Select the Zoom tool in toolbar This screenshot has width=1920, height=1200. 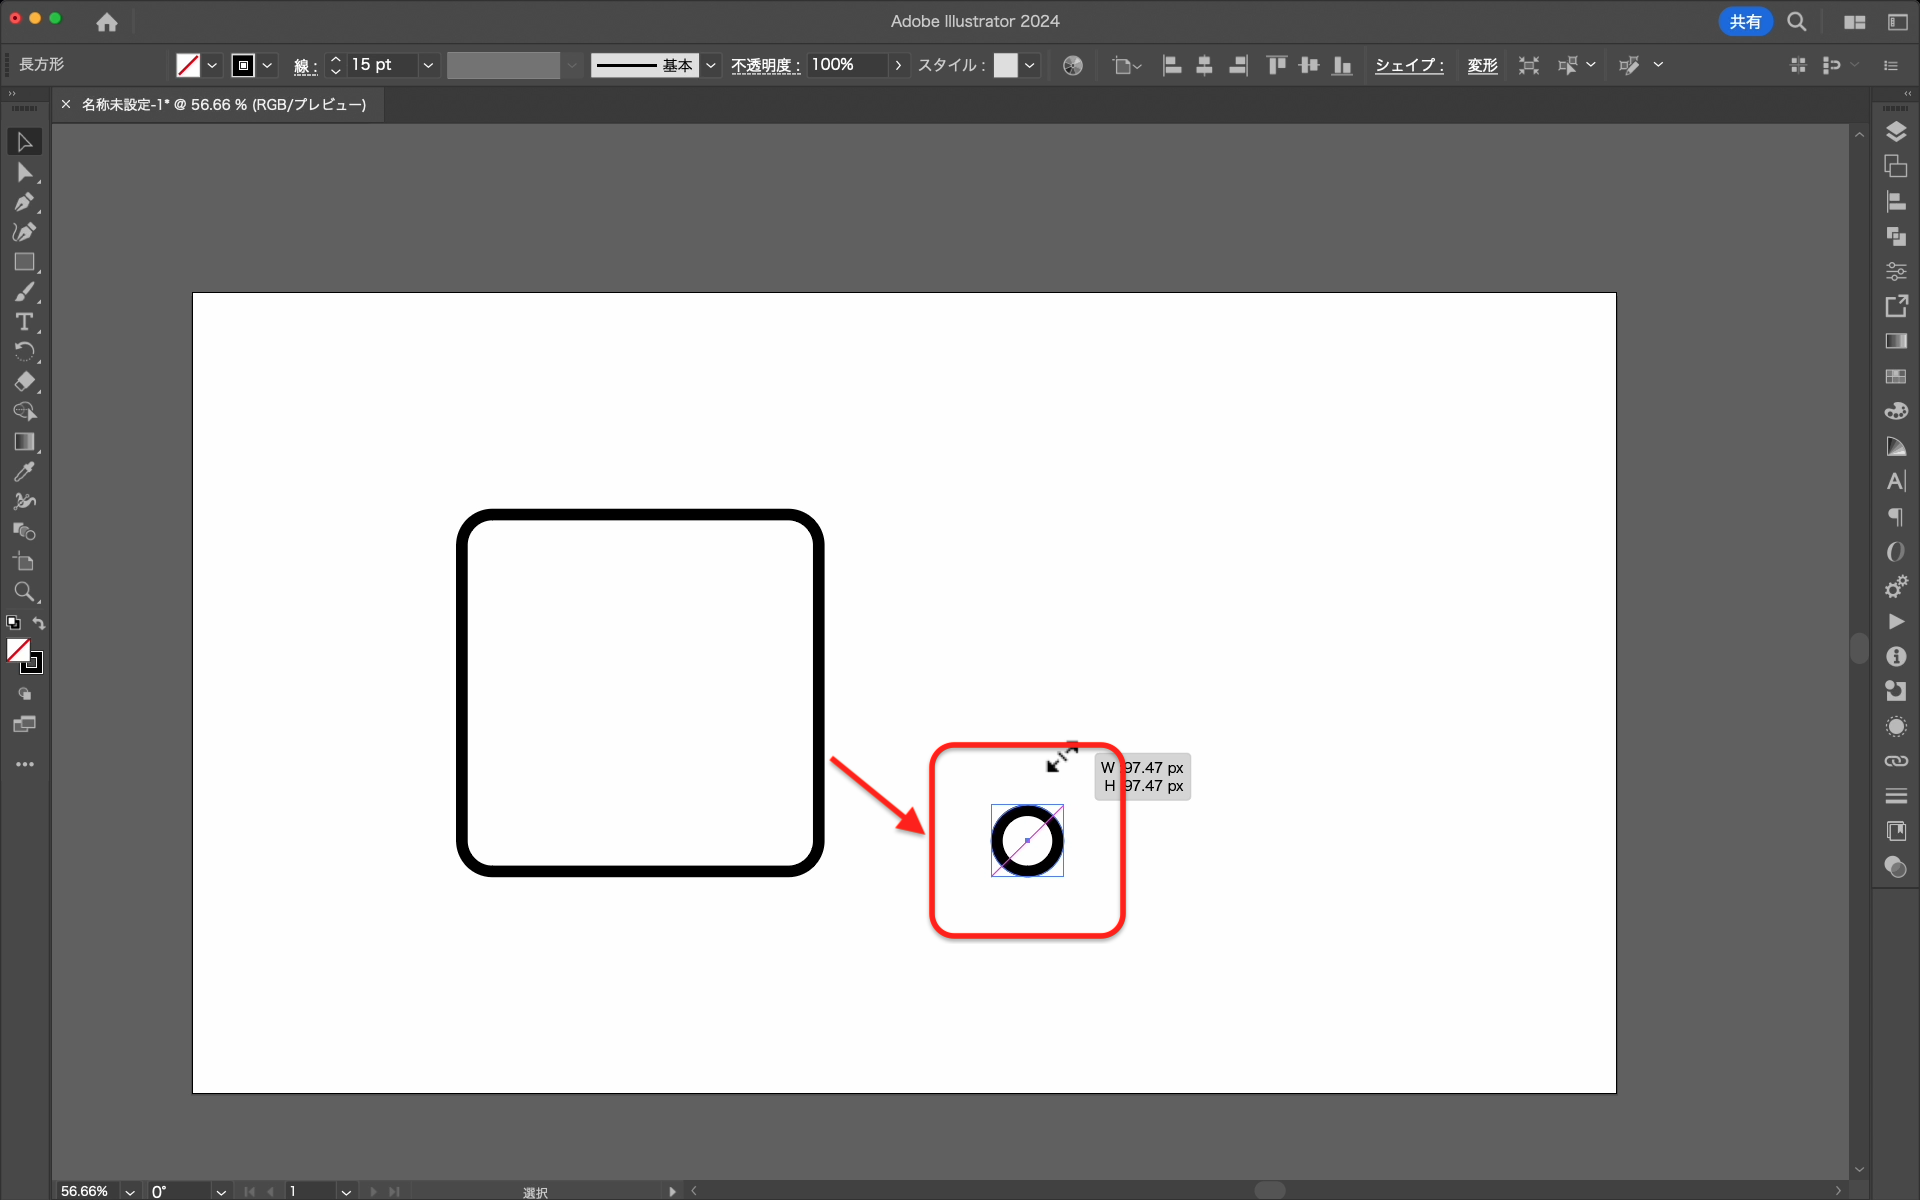[24, 592]
